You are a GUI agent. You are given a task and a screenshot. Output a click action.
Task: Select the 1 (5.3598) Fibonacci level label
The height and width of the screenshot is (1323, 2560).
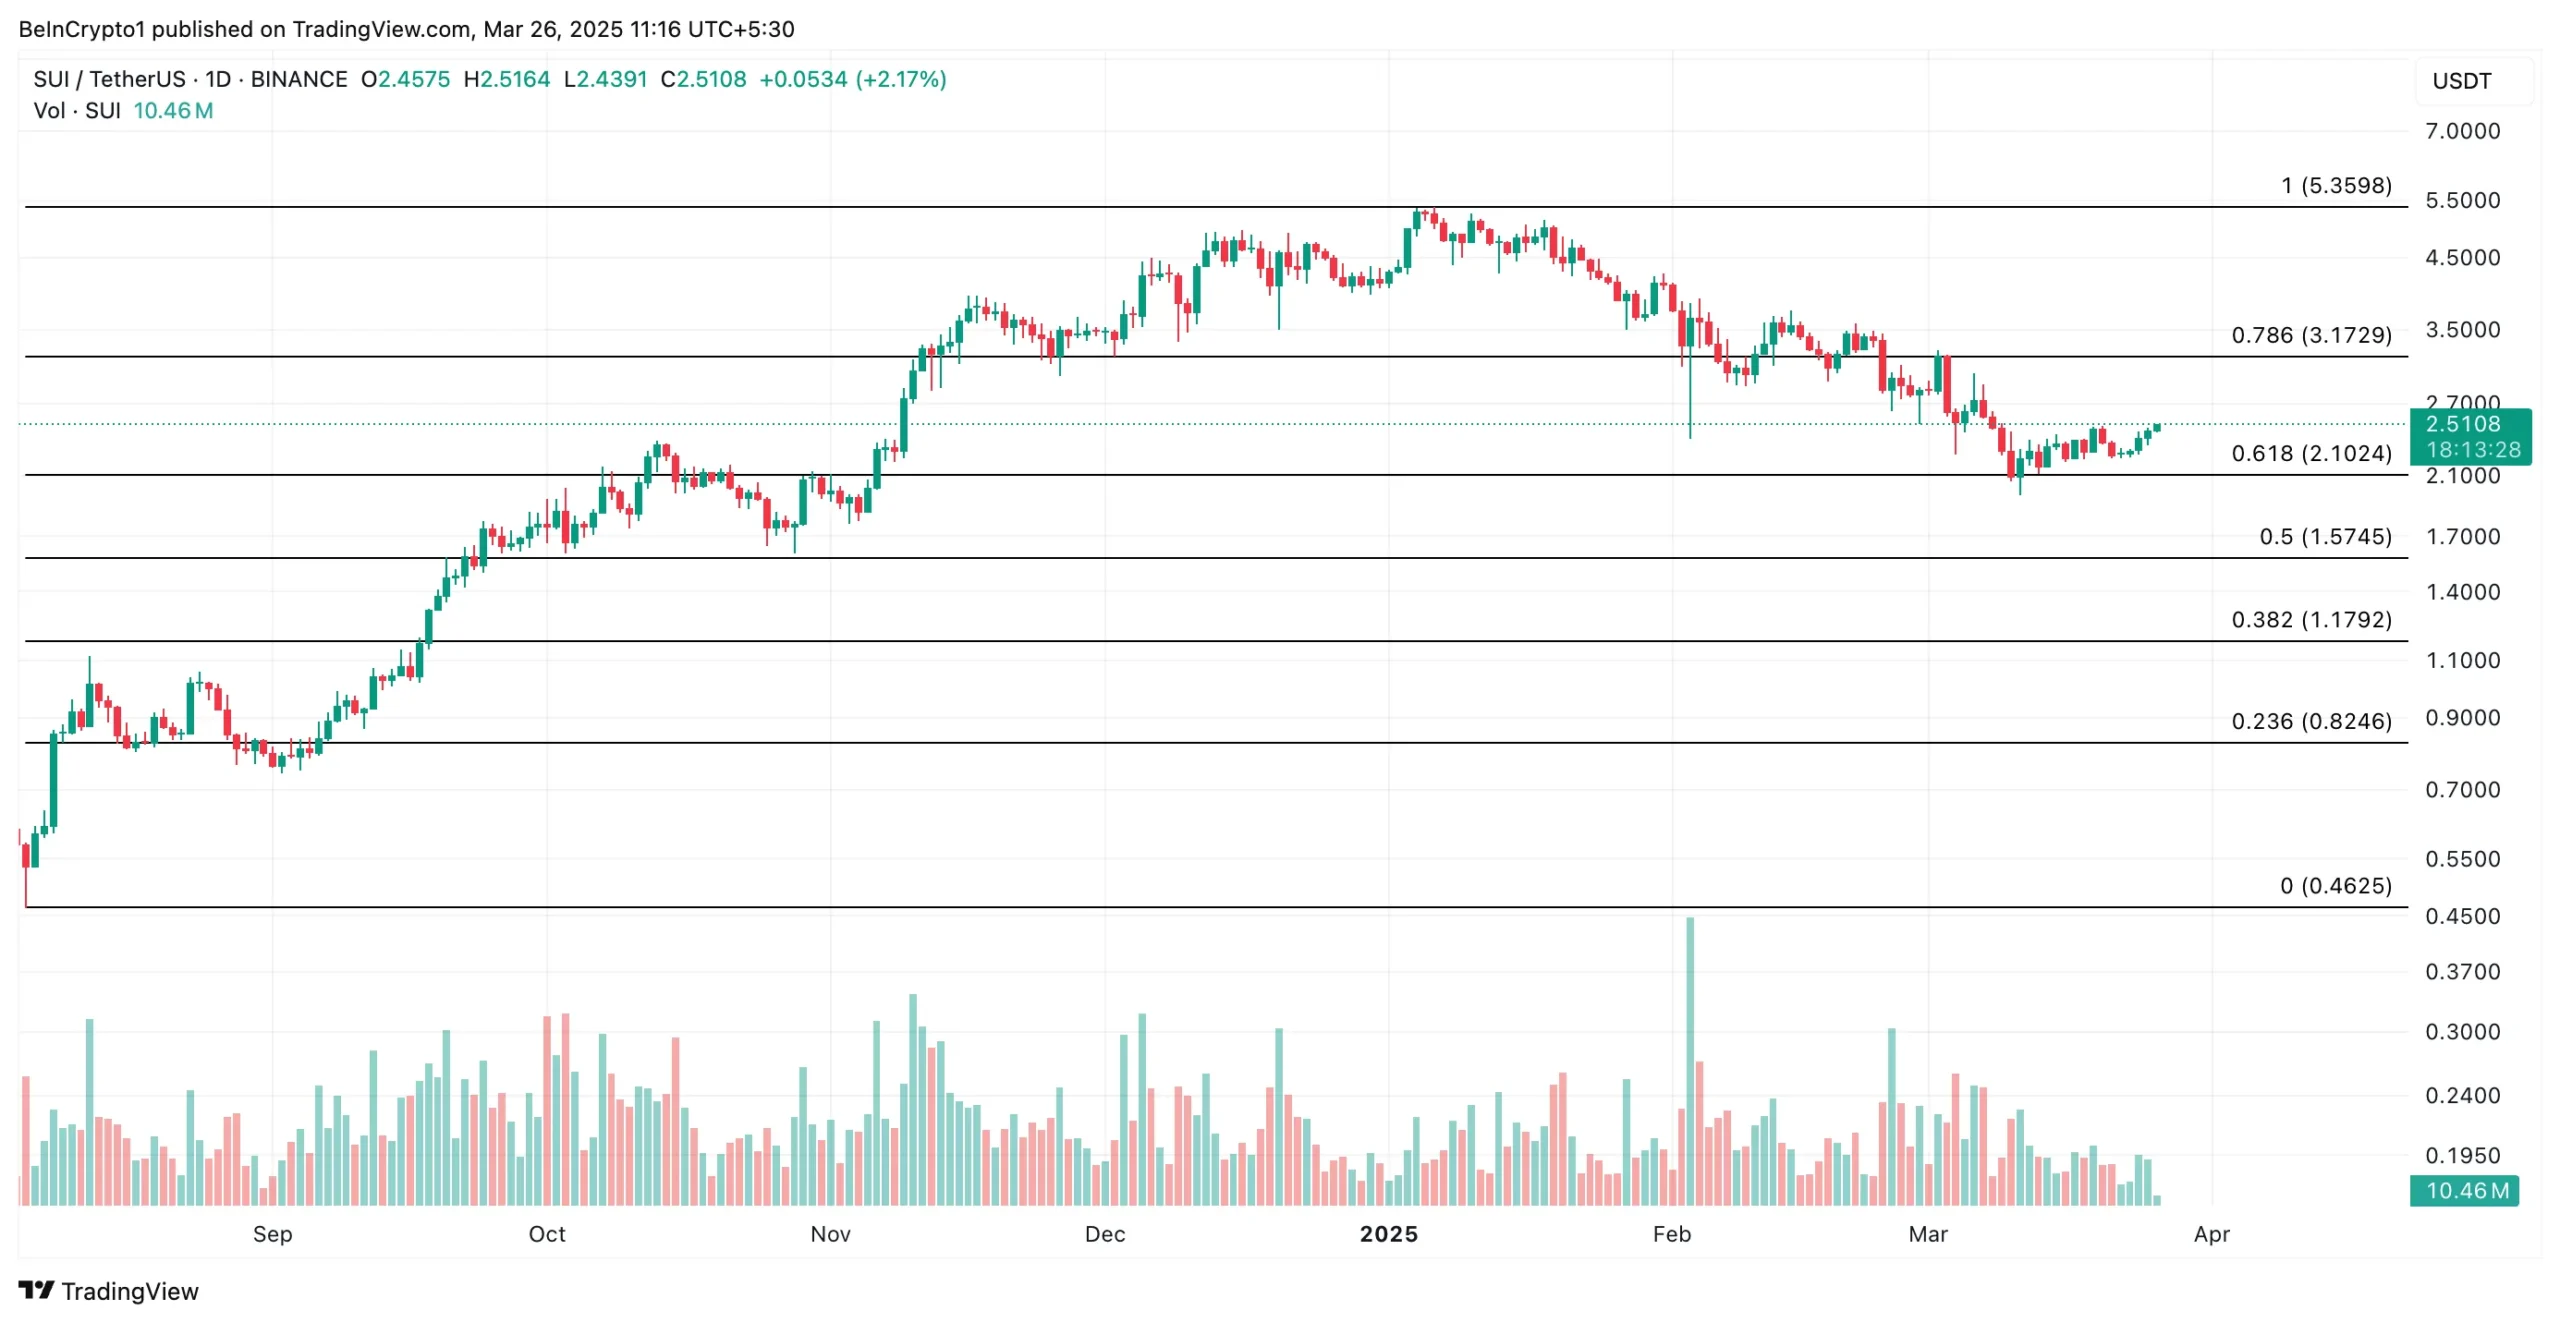tap(2335, 185)
